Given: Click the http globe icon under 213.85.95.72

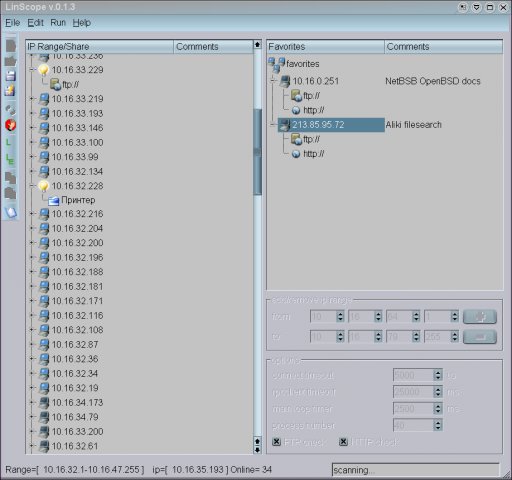Looking at the screenshot, I should coord(296,154).
